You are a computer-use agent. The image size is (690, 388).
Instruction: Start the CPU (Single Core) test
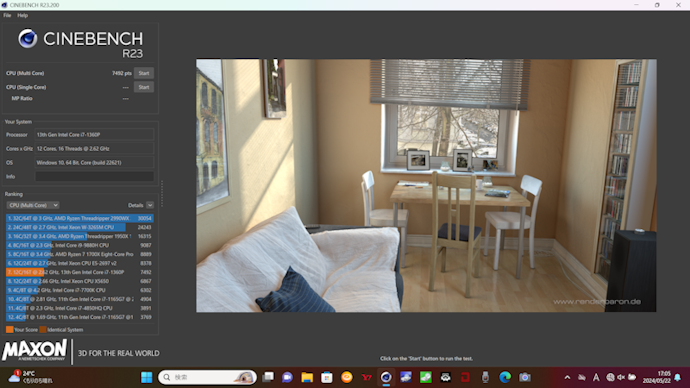pyautogui.click(x=144, y=87)
